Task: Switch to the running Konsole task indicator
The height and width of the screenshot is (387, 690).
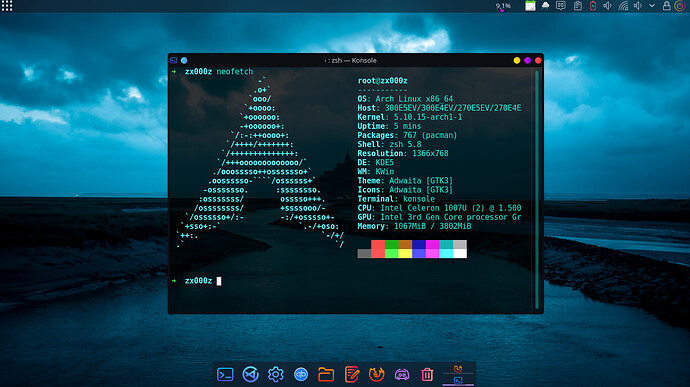Action: pyautogui.click(x=458, y=380)
